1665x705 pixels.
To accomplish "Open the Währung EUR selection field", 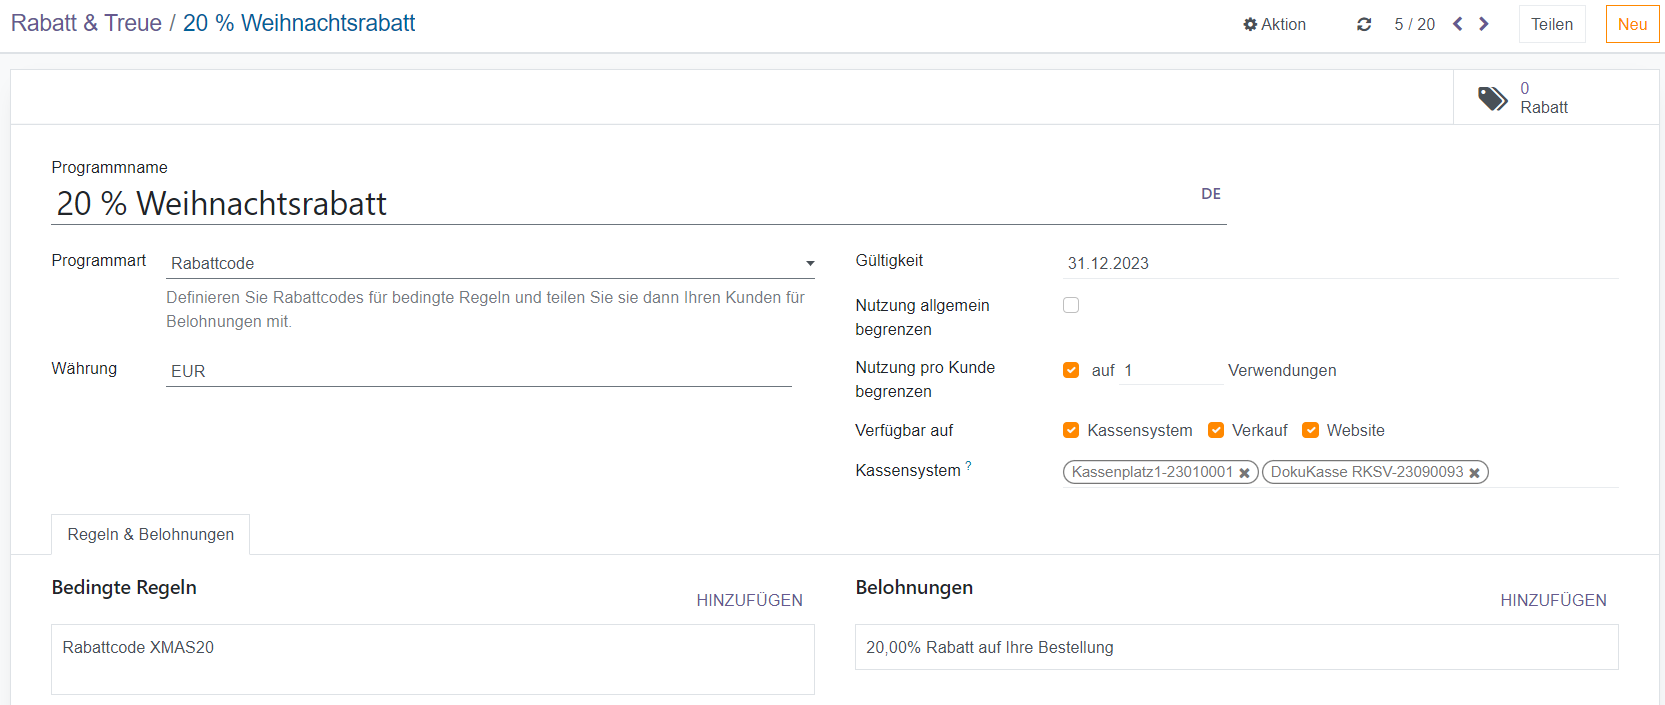I will point(478,371).
